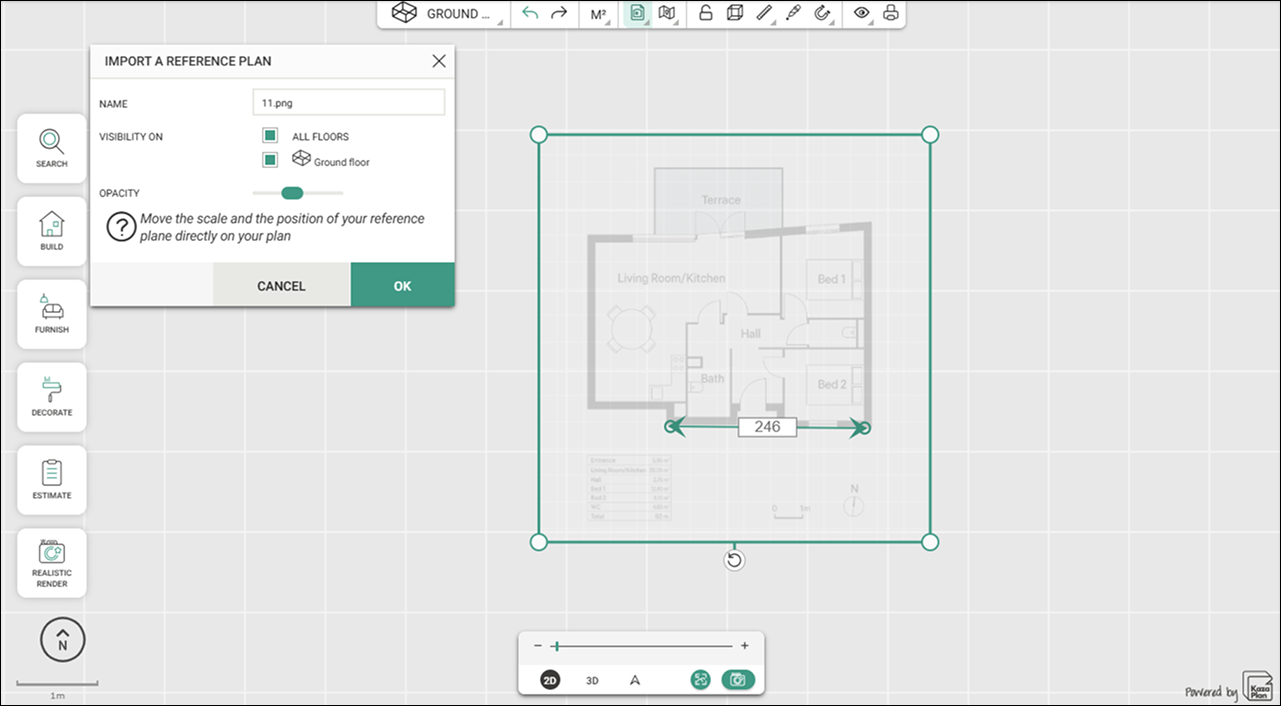Viewport: 1281px width, 706px height.
Task: Click the top-left corner resize handle
Action: tap(538, 134)
